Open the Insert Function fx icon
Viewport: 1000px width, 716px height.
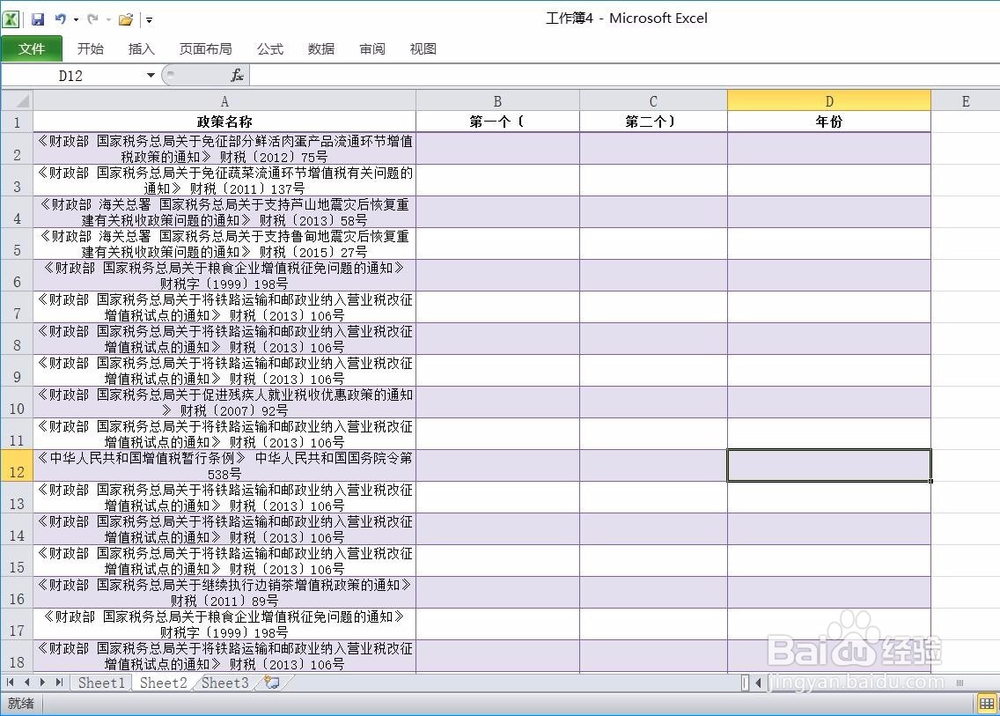(x=236, y=74)
